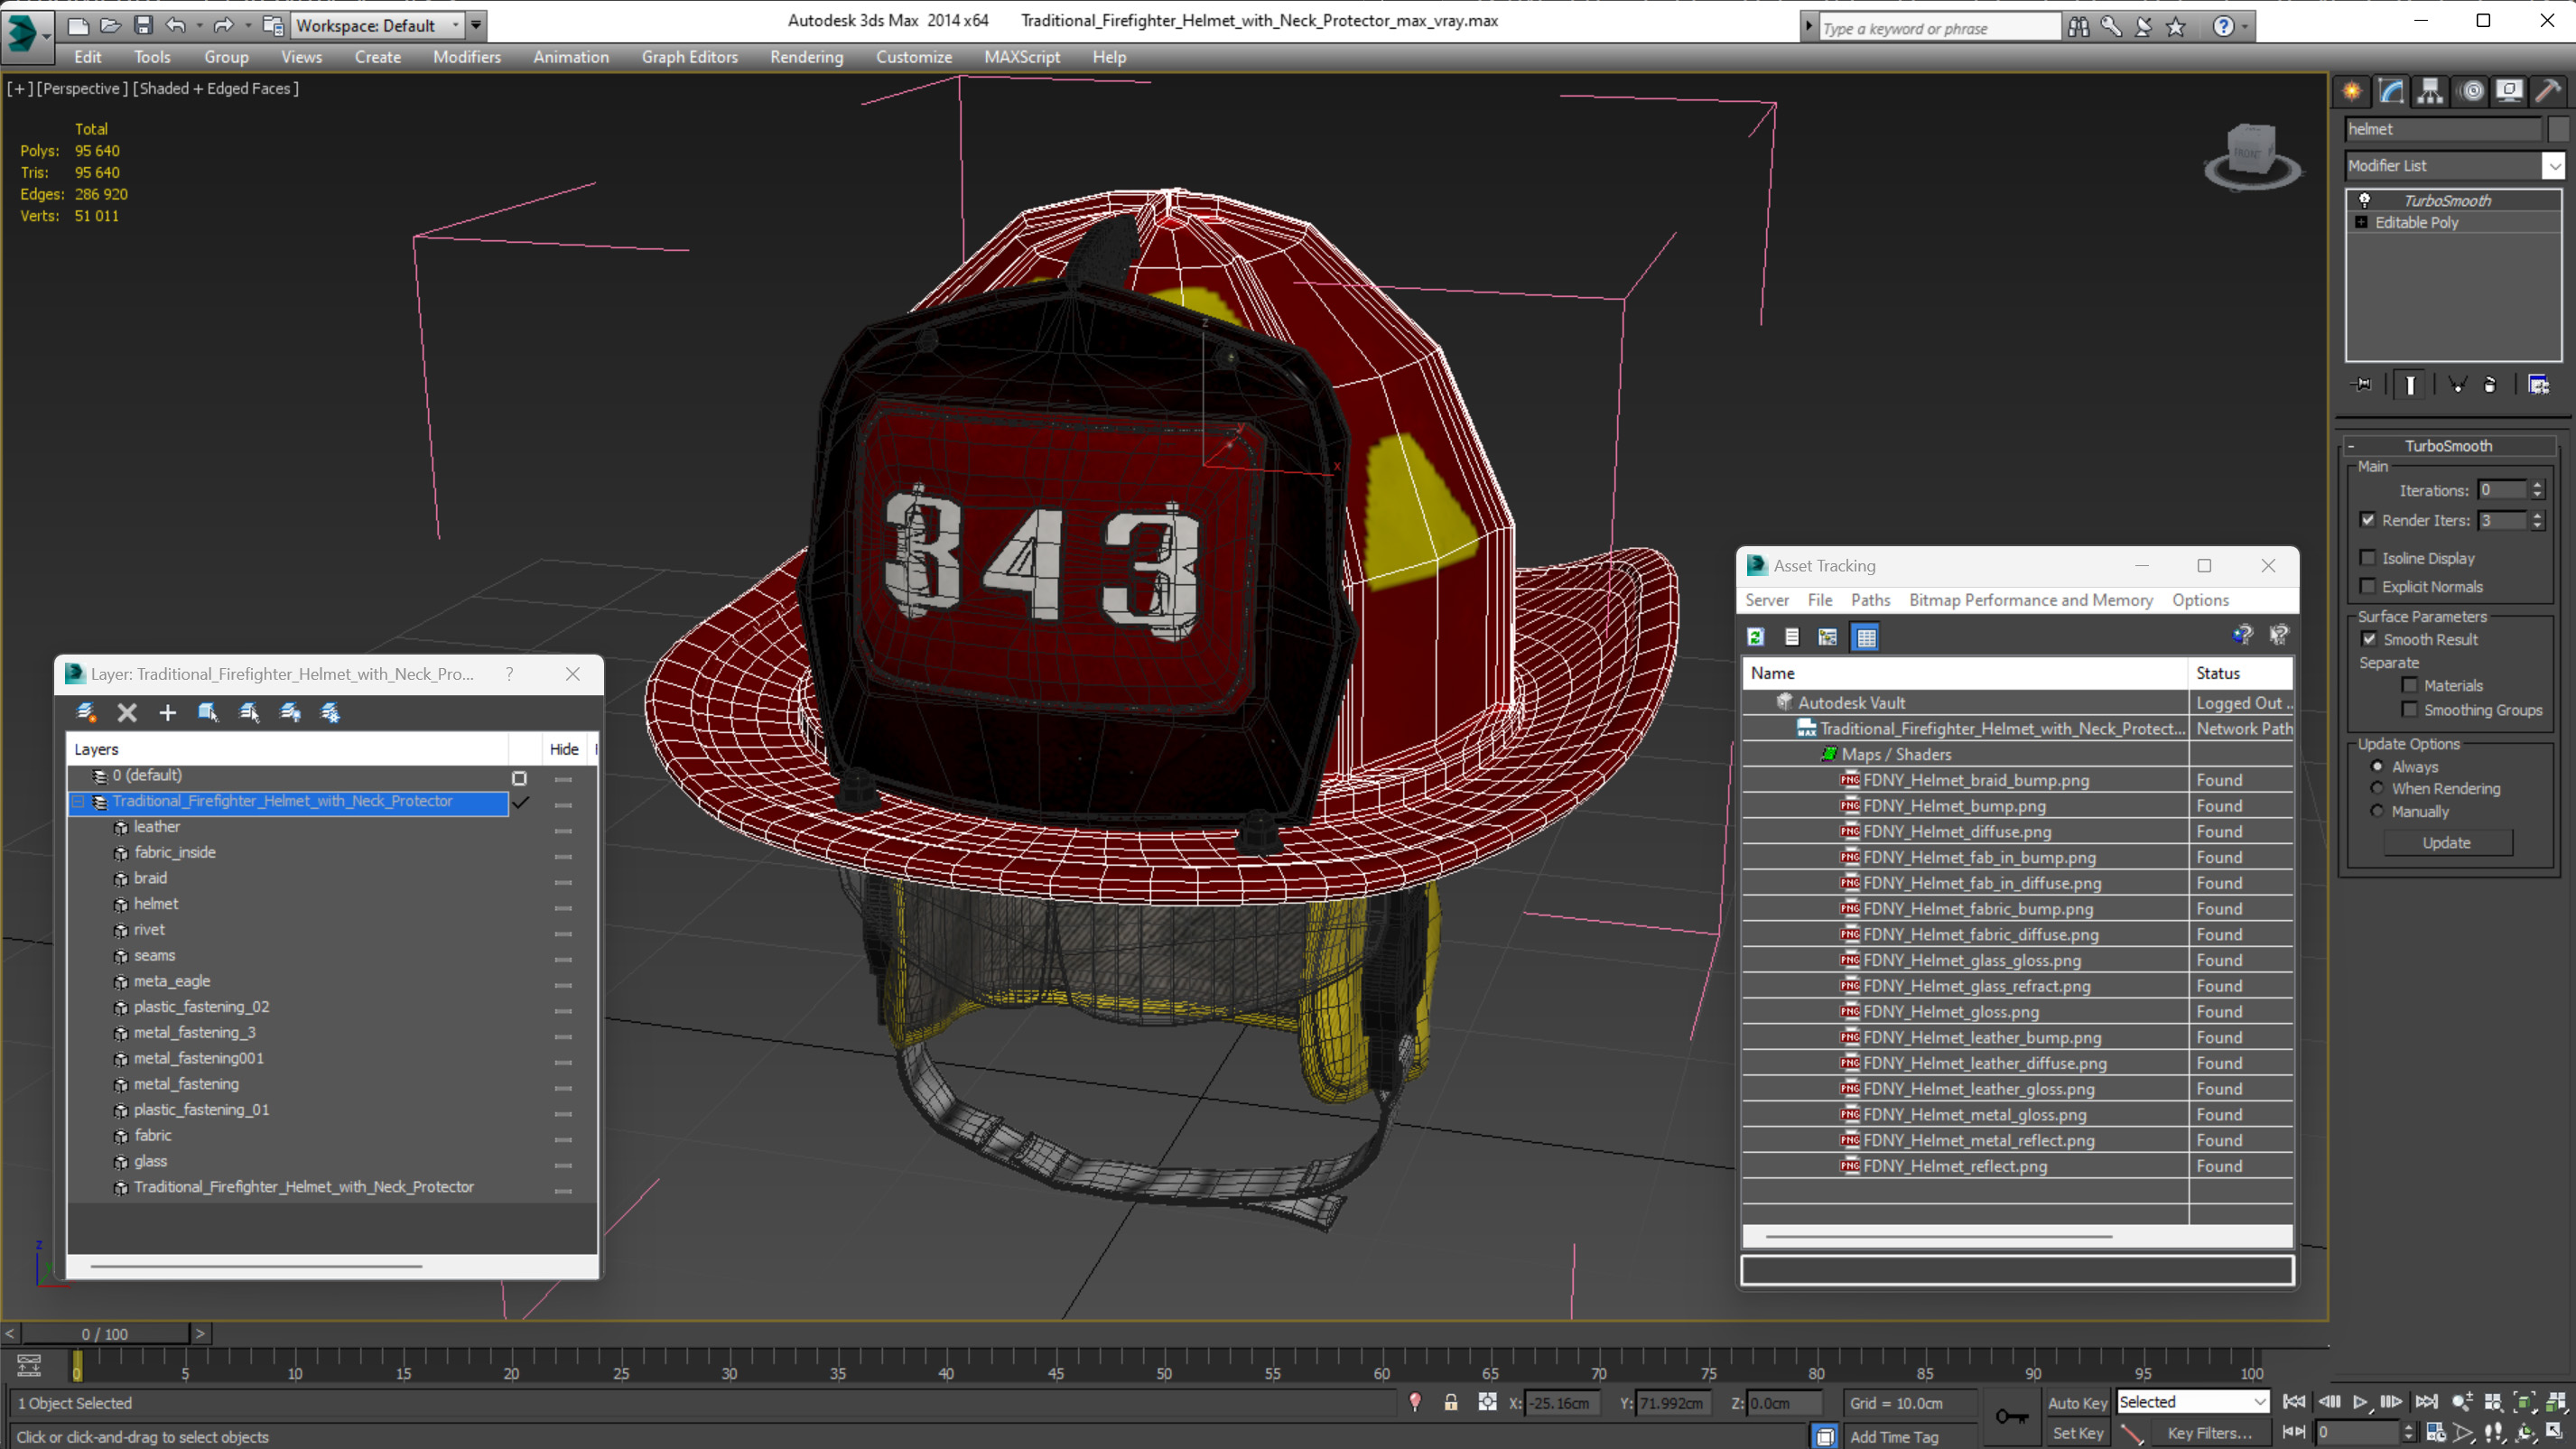Open the Rendering menu
Screen dimensions: 2576x1449
click(806, 57)
